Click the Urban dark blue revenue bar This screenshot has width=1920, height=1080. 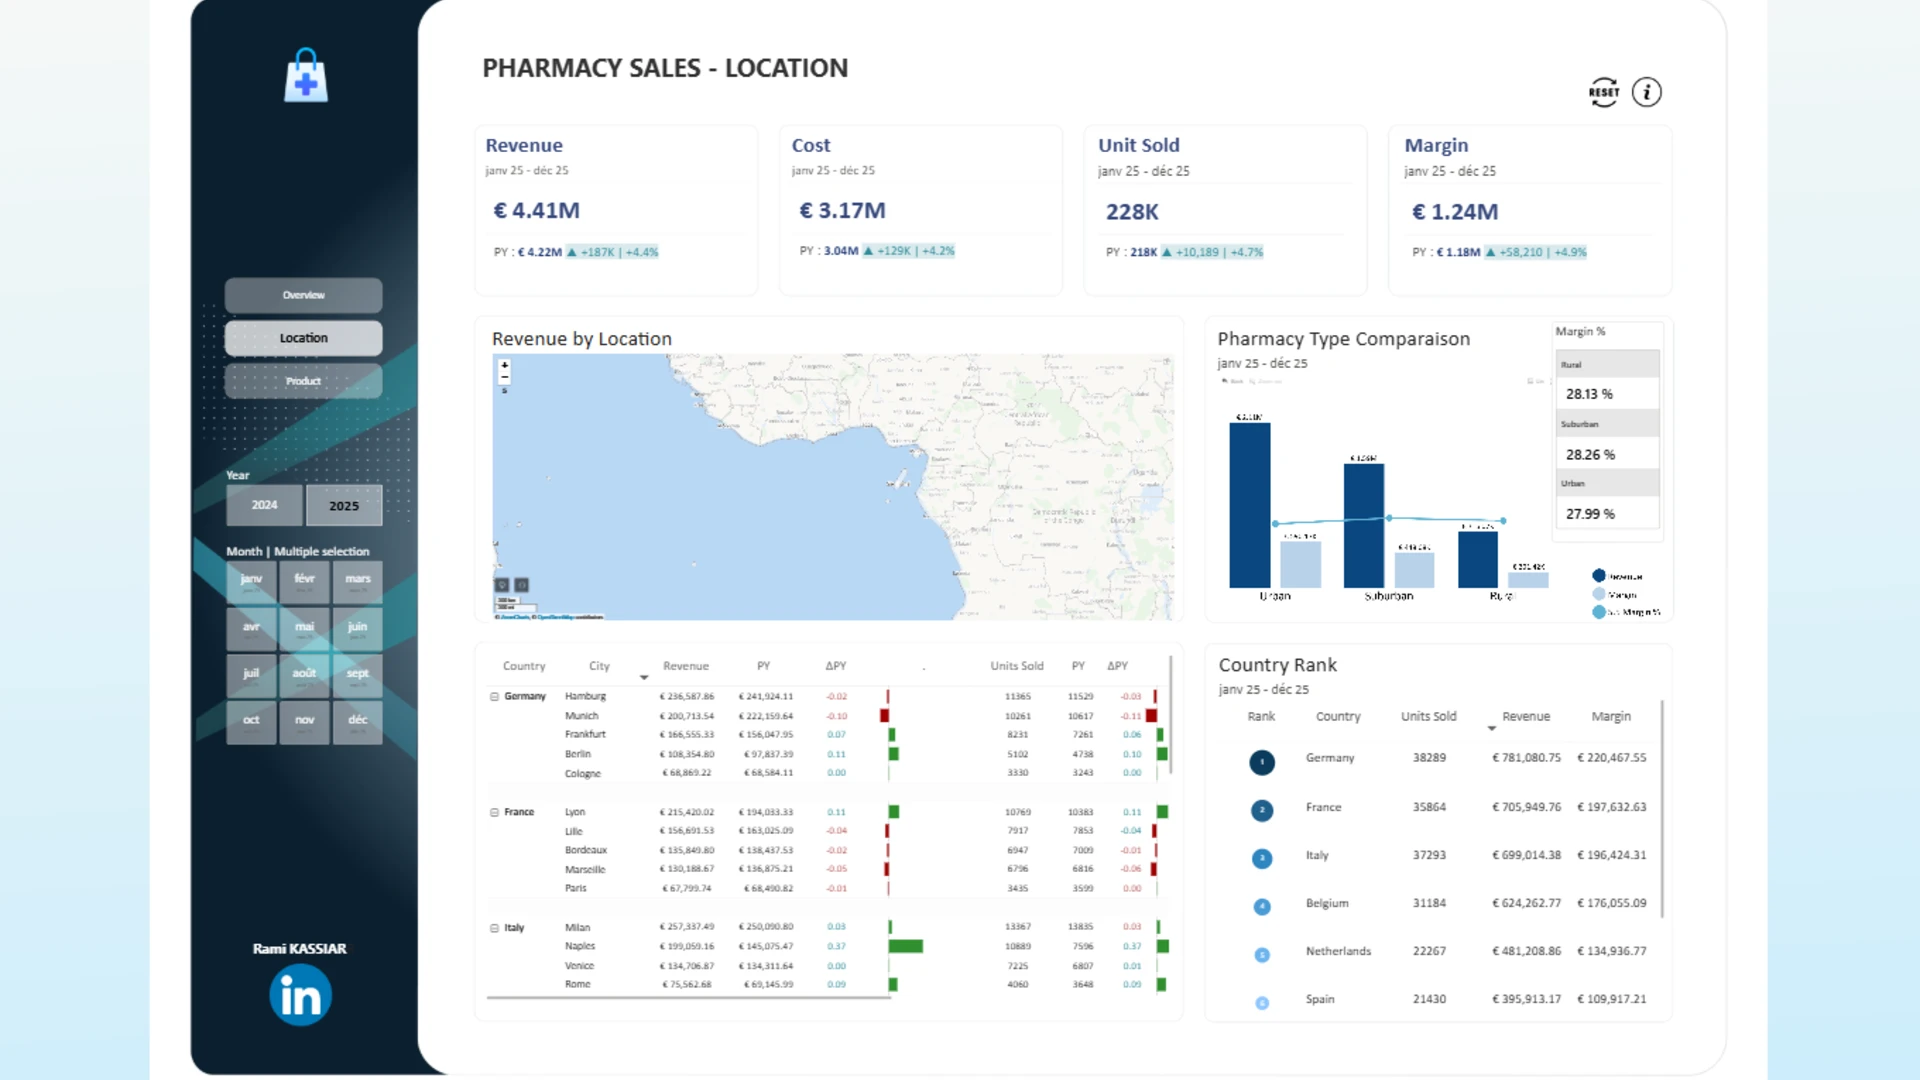tap(1250, 505)
